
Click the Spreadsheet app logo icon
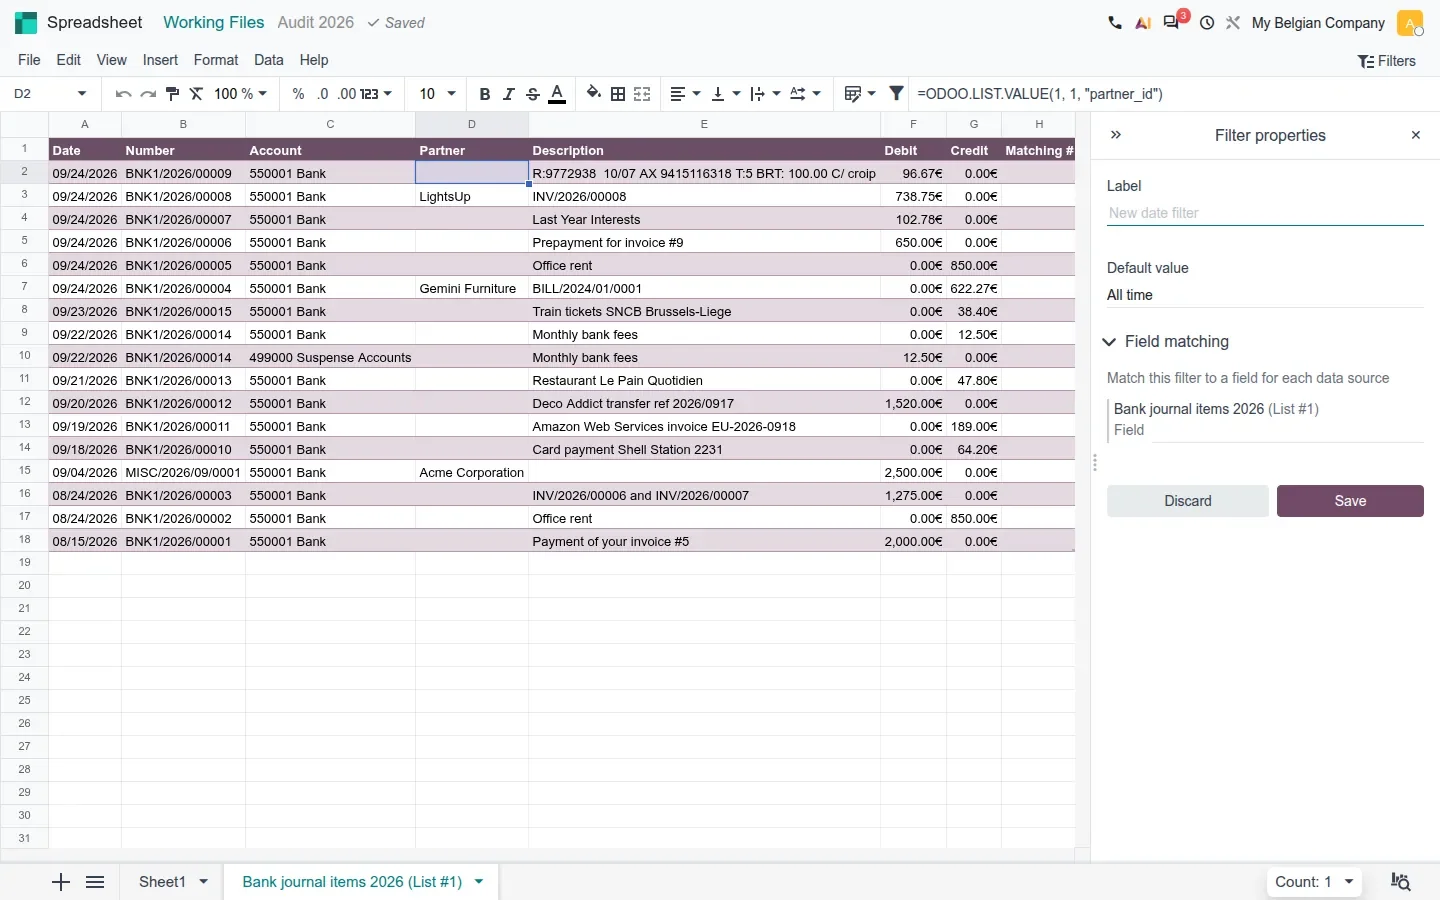pyautogui.click(x=26, y=22)
